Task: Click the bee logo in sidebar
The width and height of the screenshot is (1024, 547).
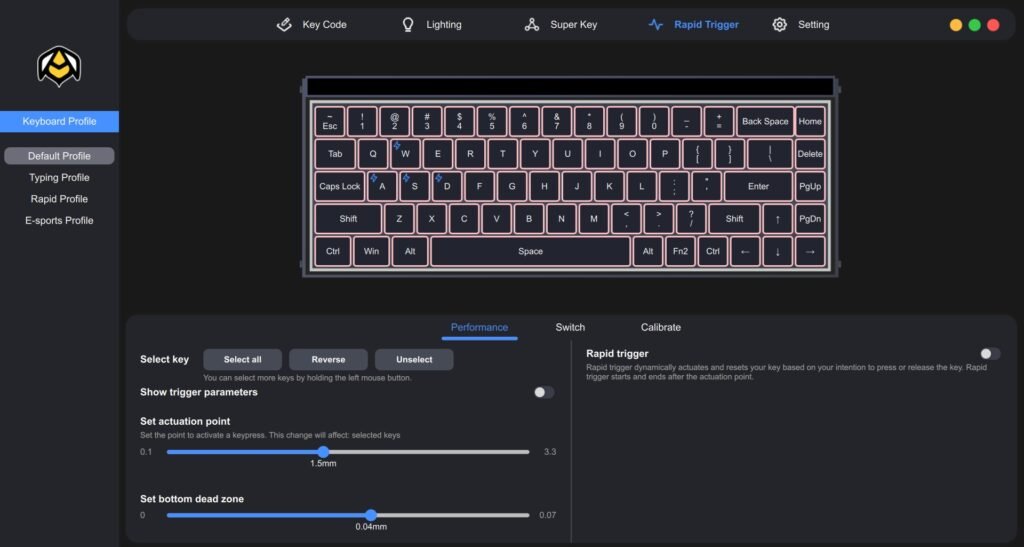Action: [59, 66]
